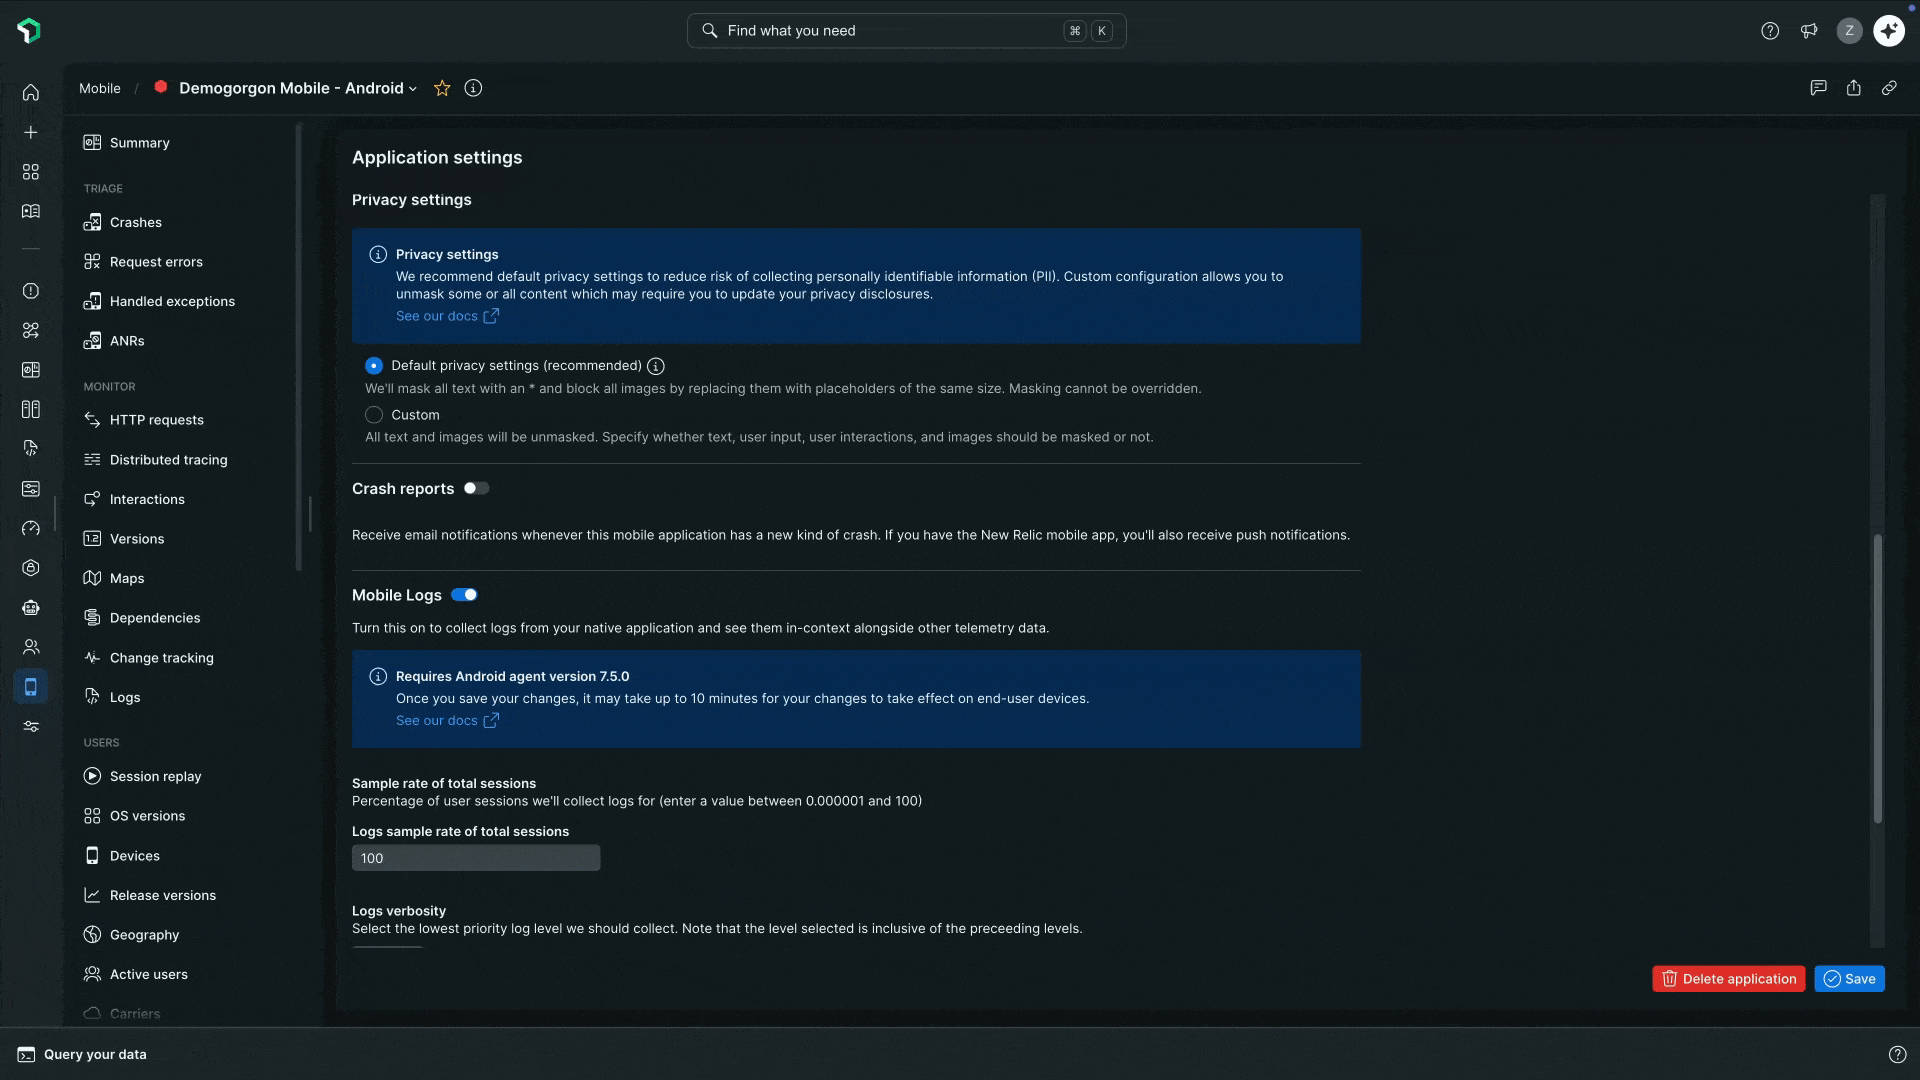Screen dimensions: 1920x1080
Task: Open the app info icon beside the star
Action: (x=474, y=88)
